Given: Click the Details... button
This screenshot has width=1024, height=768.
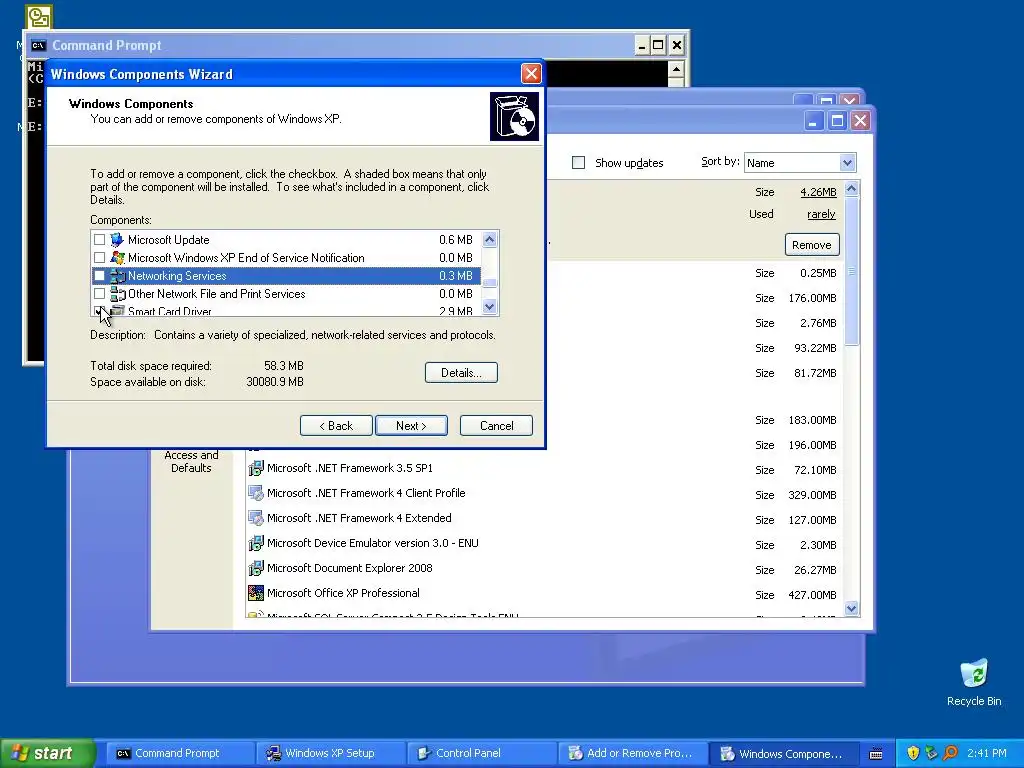Looking at the screenshot, I should click(x=461, y=373).
